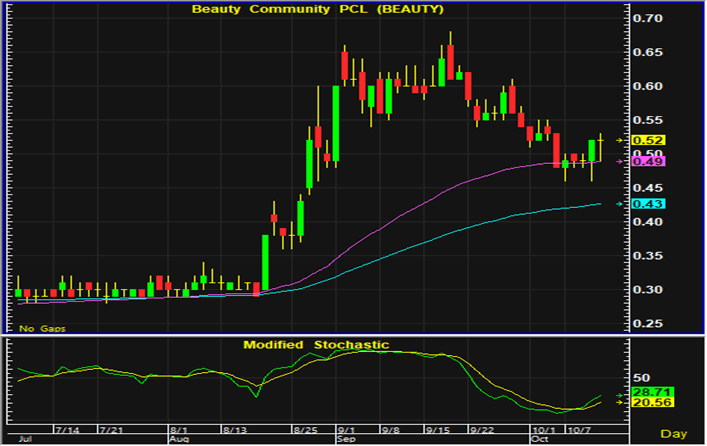Select the Modified Stochastic indicator title

(316, 345)
